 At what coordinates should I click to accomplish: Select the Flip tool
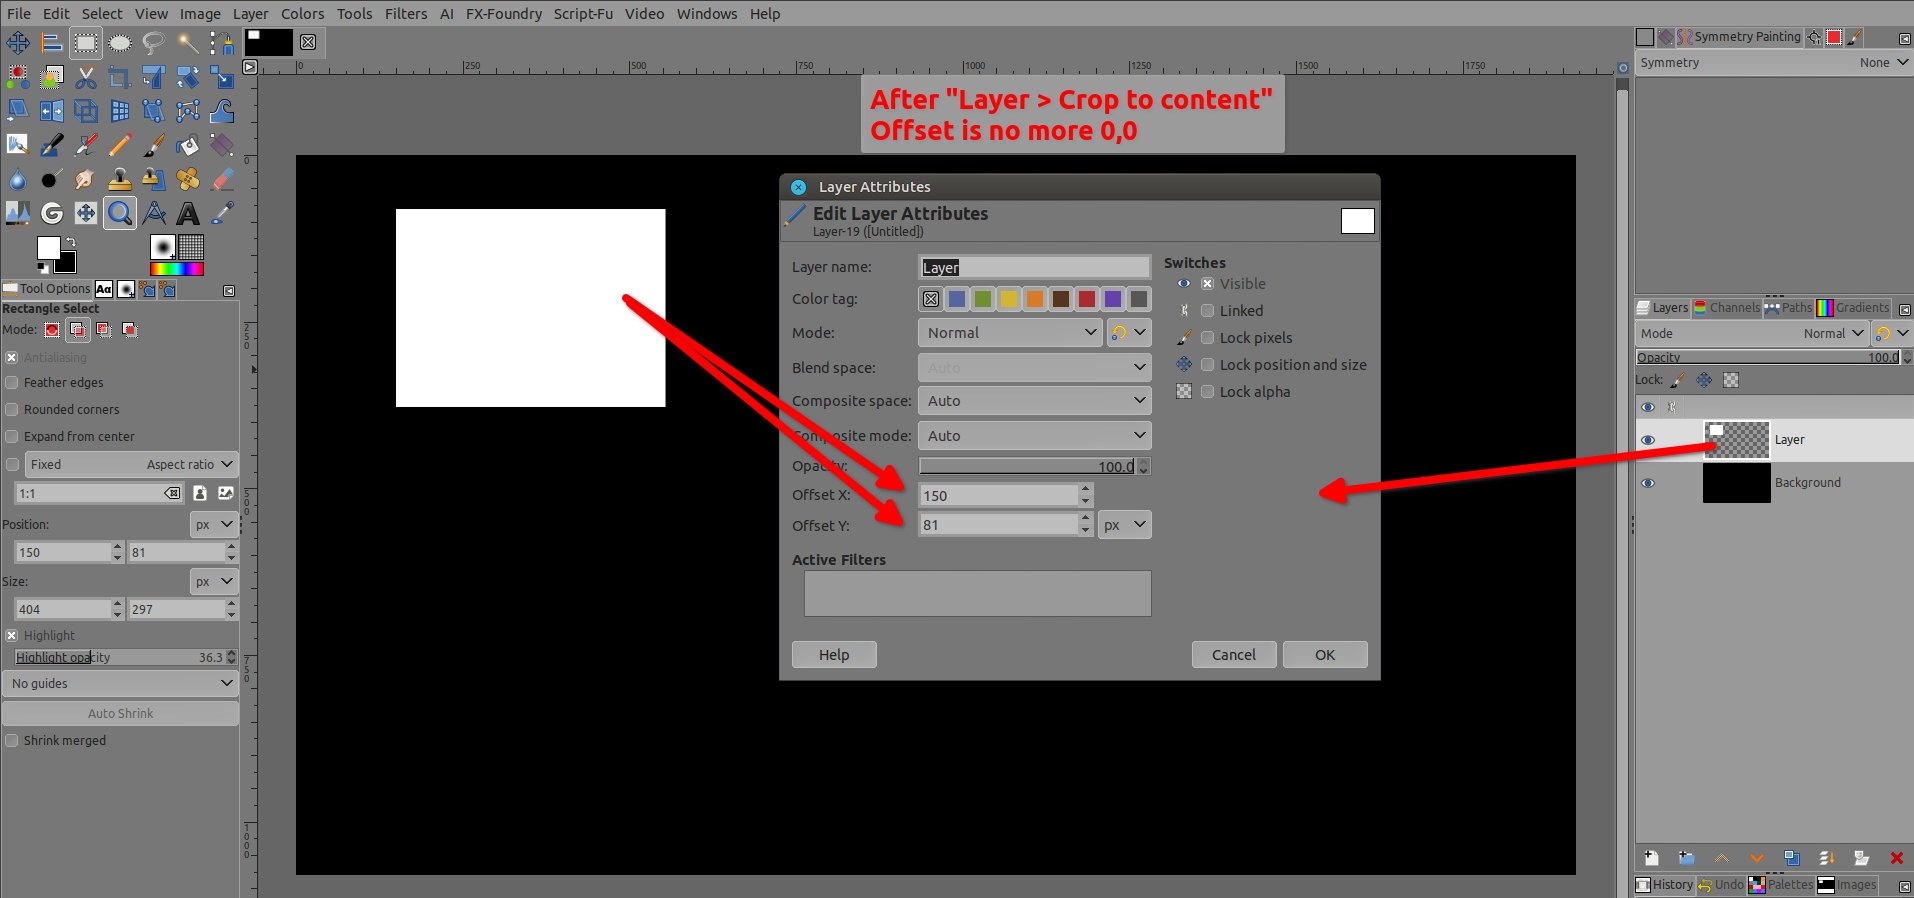(x=52, y=111)
